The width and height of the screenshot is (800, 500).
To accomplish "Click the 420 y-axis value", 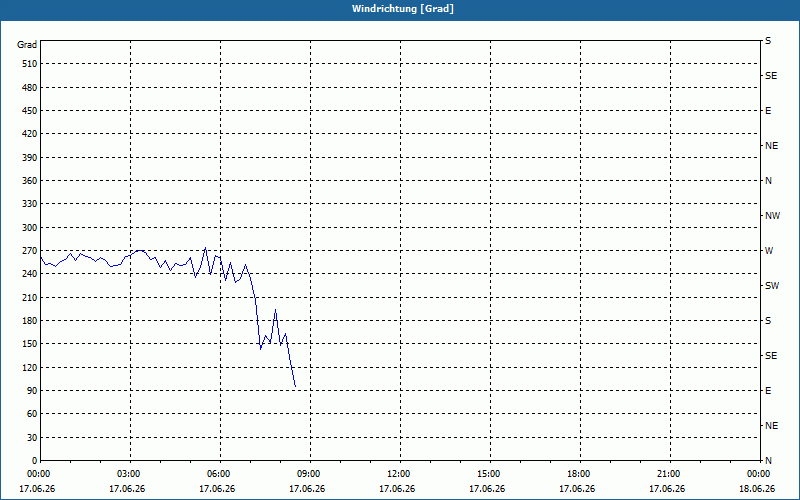I will [30, 134].
